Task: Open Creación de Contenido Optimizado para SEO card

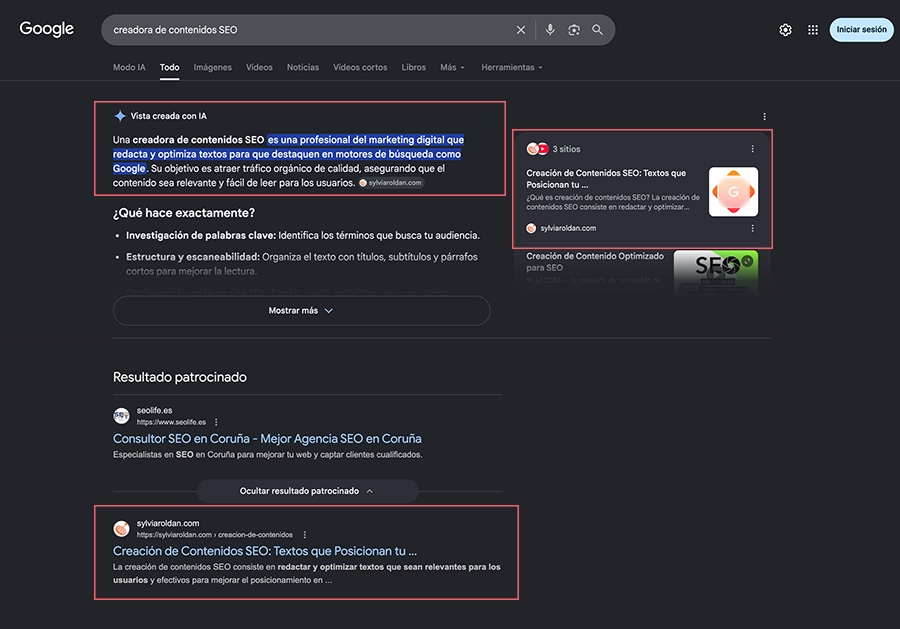Action: (x=595, y=262)
